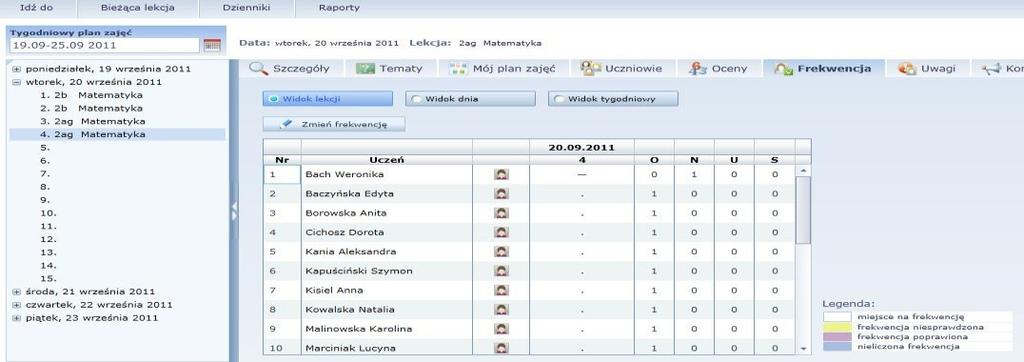The height and width of the screenshot is (362, 1024).
Task: Click the table scrollbar up arrow
Action: (x=803, y=171)
